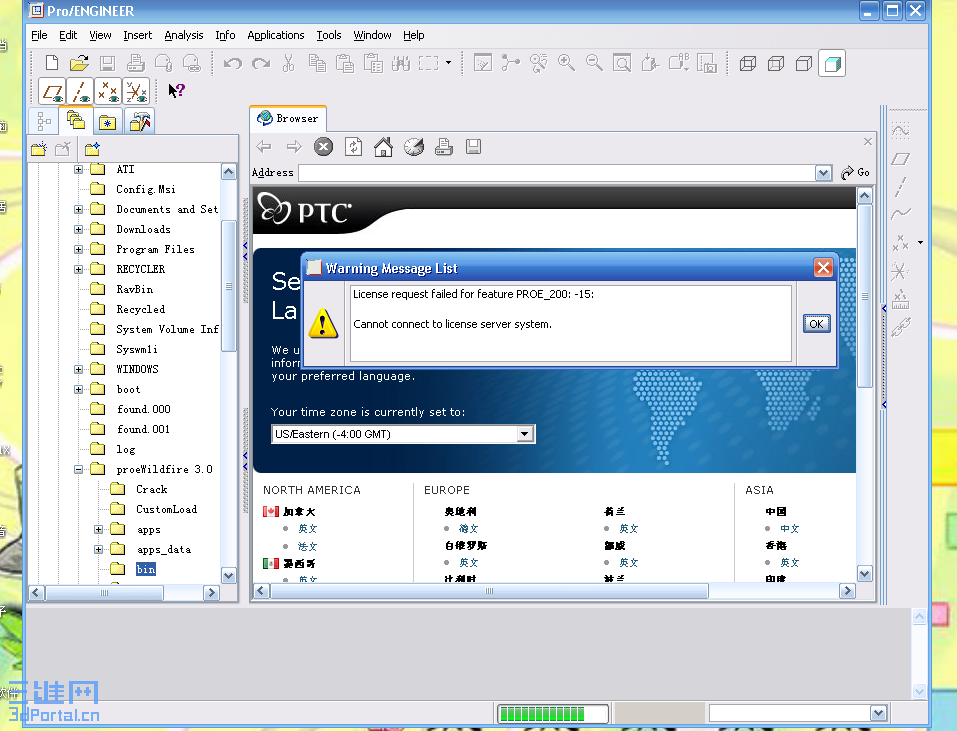Click the Redo arrow icon
The height and width of the screenshot is (731, 957).
[x=261, y=63]
